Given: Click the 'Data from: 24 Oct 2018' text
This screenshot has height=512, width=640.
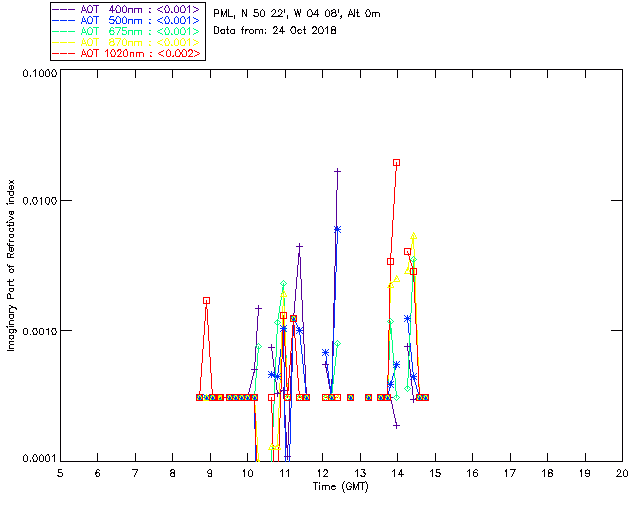Looking at the screenshot, I should (275, 31).
